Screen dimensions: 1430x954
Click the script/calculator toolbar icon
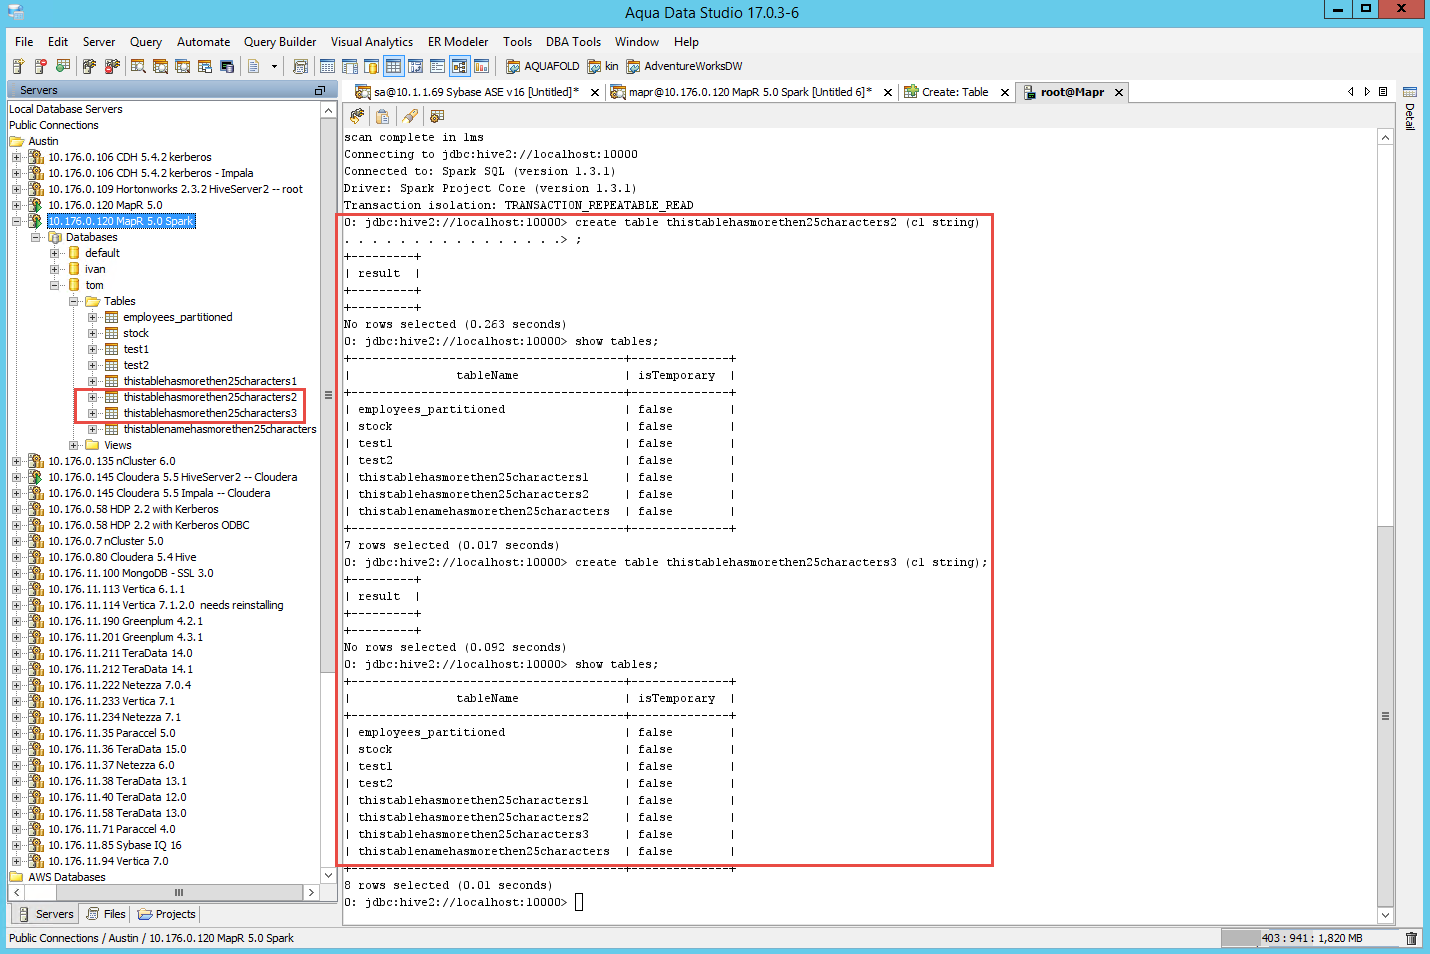[300, 66]
